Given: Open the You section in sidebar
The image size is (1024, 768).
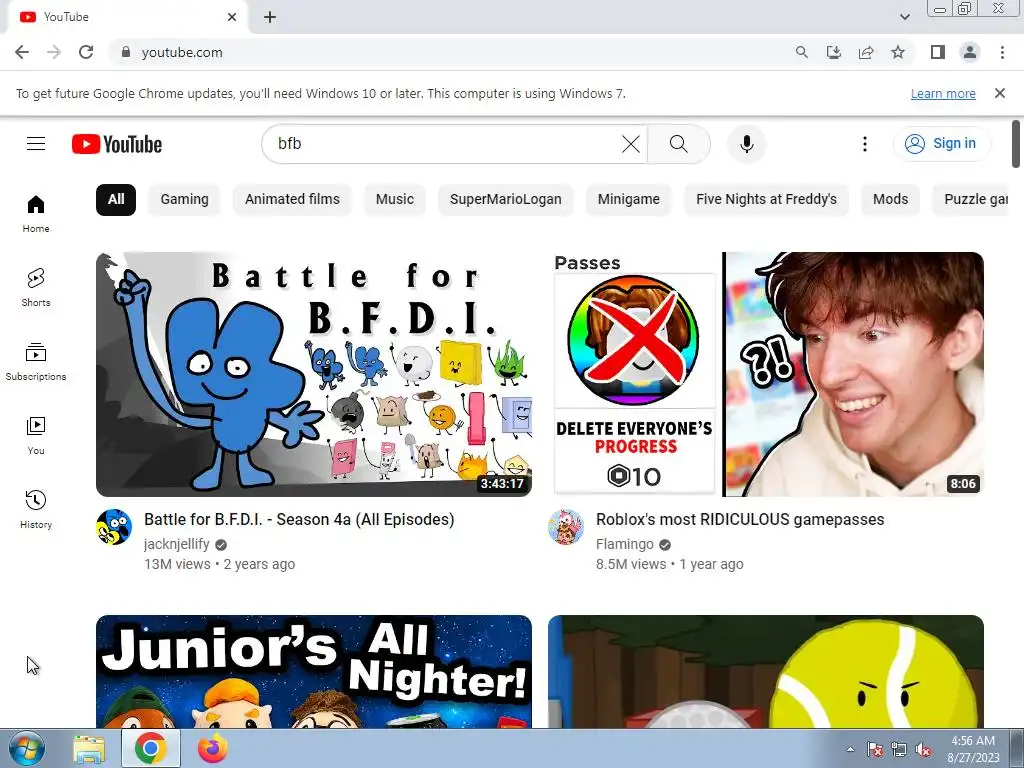Looking at the screenshot, I should click(36, 436).
